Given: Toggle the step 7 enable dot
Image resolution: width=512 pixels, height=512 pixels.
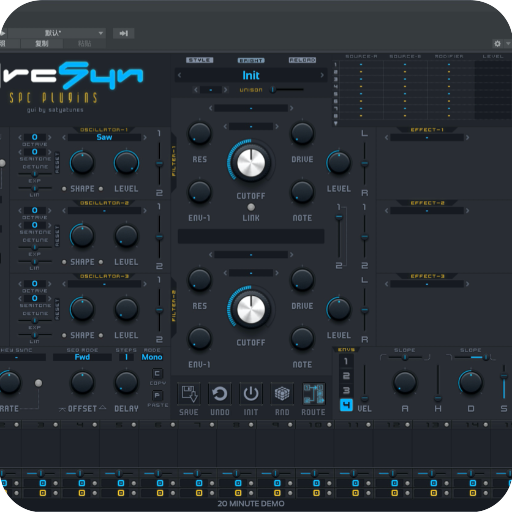Looking at the screenshot, I should (x=212, y=425).
